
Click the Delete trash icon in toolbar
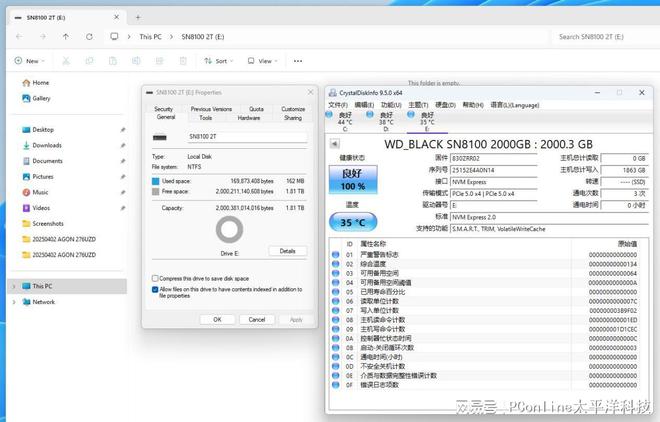pos(183,61)
